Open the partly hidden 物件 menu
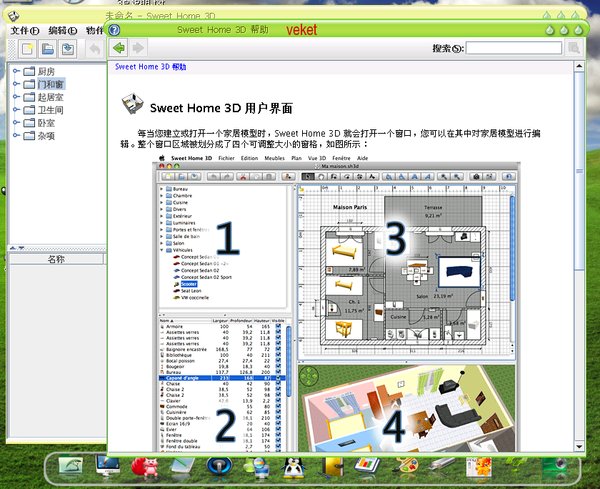The image size is (600, 489). point(95,31)
